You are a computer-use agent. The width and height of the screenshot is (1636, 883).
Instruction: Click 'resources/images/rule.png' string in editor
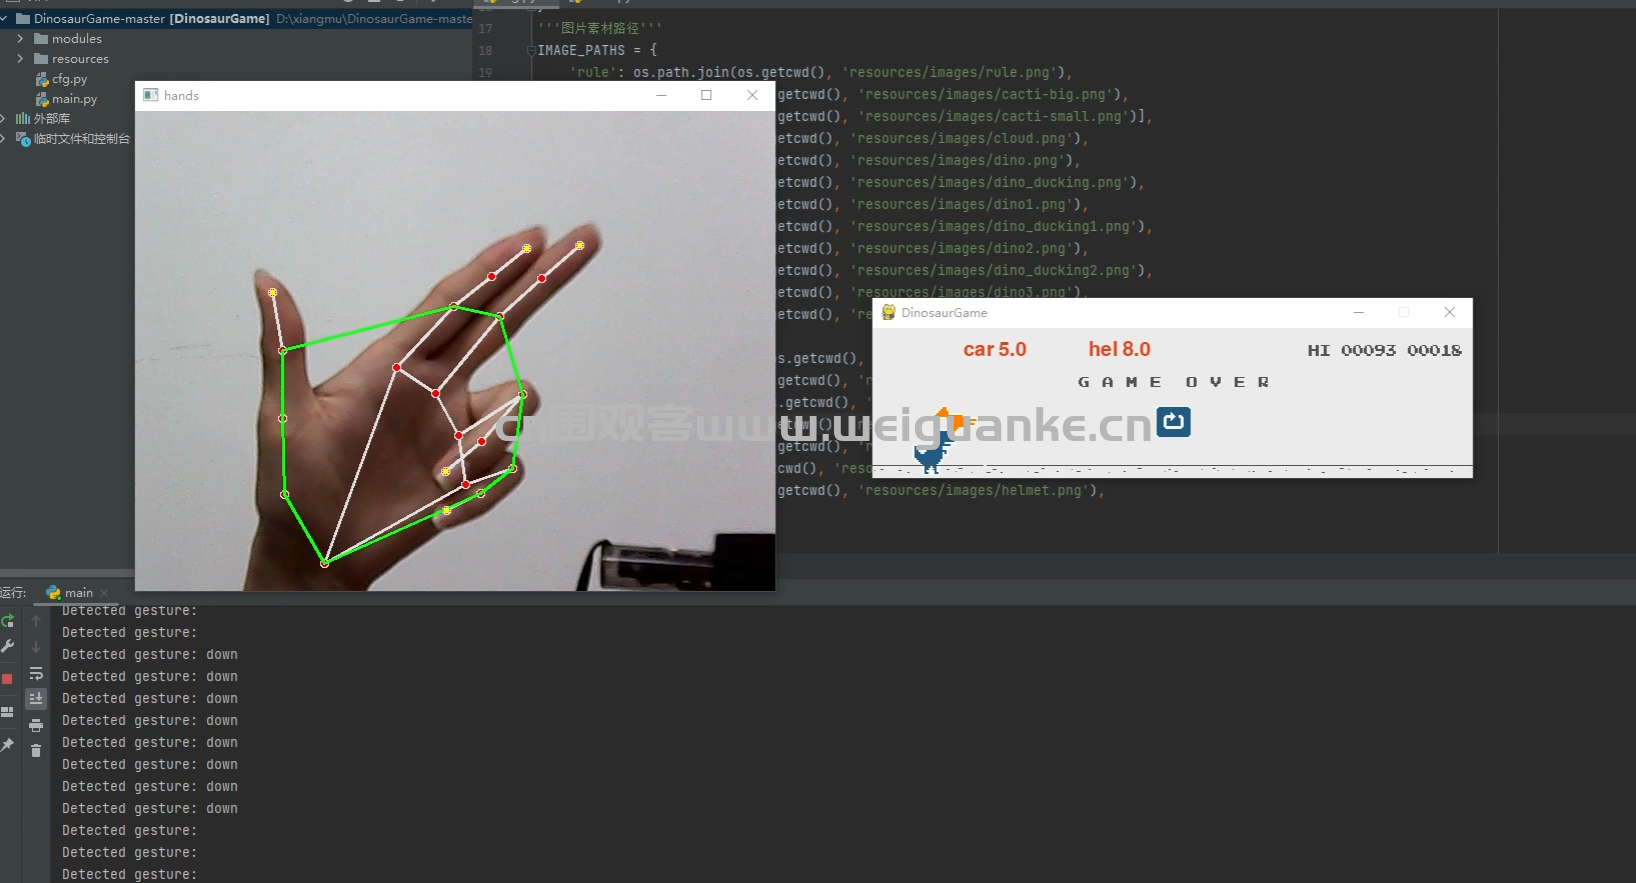click(950, 72)
